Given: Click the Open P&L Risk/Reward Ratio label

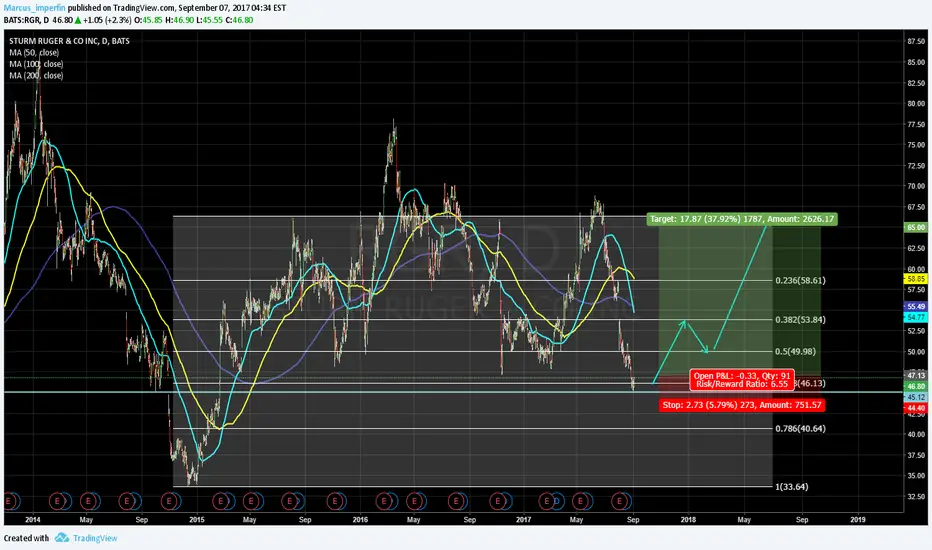Looking at the screenshot, I should (x=742, y=380).
